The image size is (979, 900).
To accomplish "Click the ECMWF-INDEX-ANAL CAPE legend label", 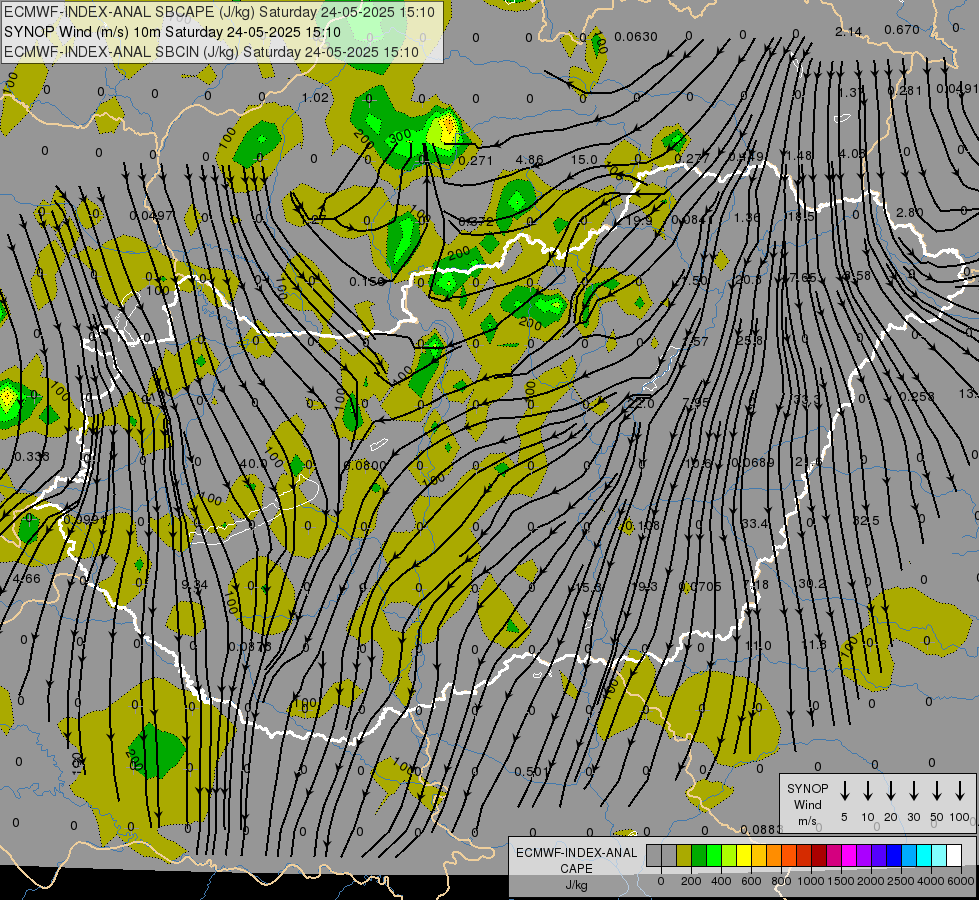I will pos(576,861).
